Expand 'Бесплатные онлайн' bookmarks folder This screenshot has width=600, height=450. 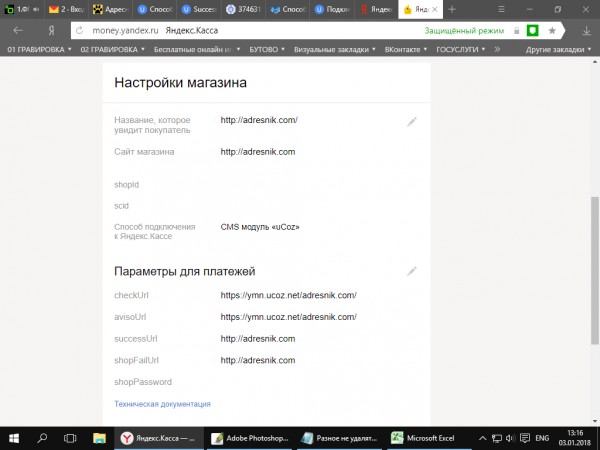(197, 49)
